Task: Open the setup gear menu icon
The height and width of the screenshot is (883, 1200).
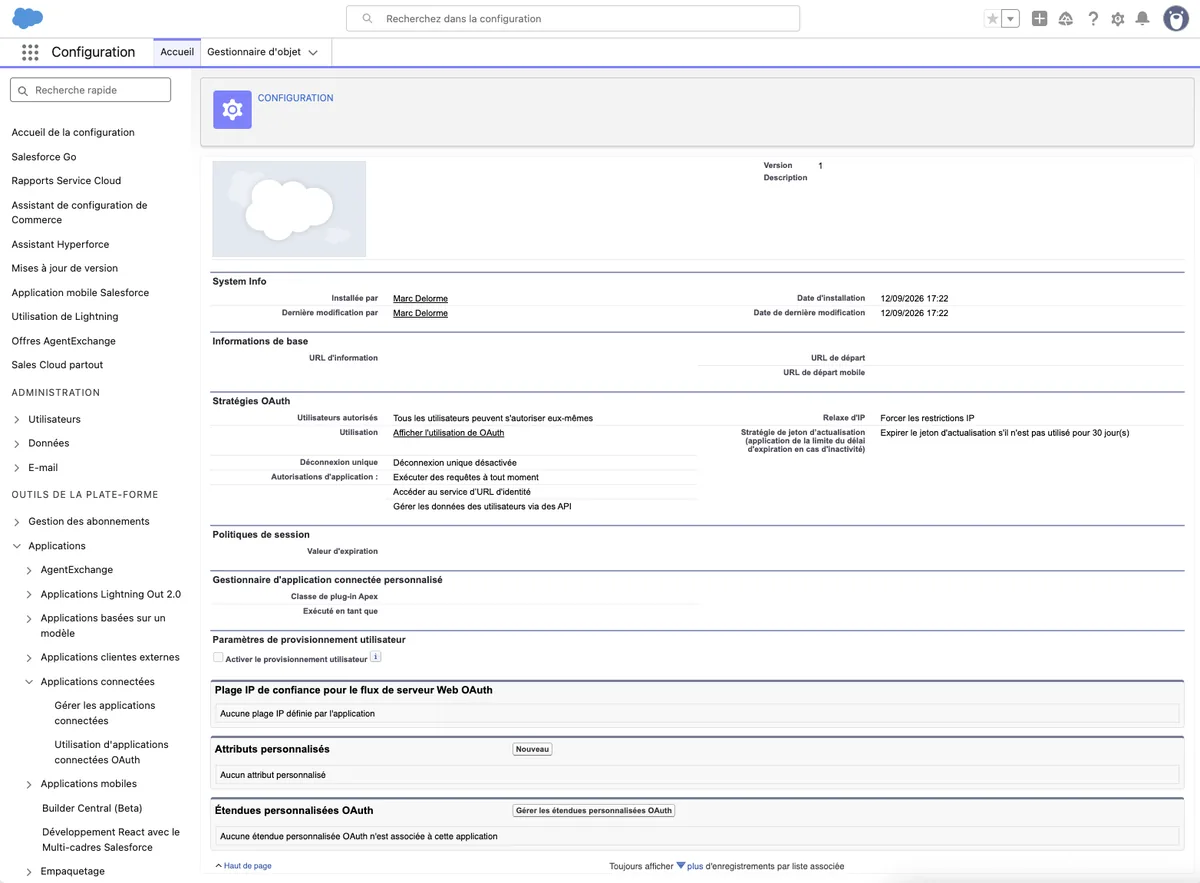Action: 1118,18
